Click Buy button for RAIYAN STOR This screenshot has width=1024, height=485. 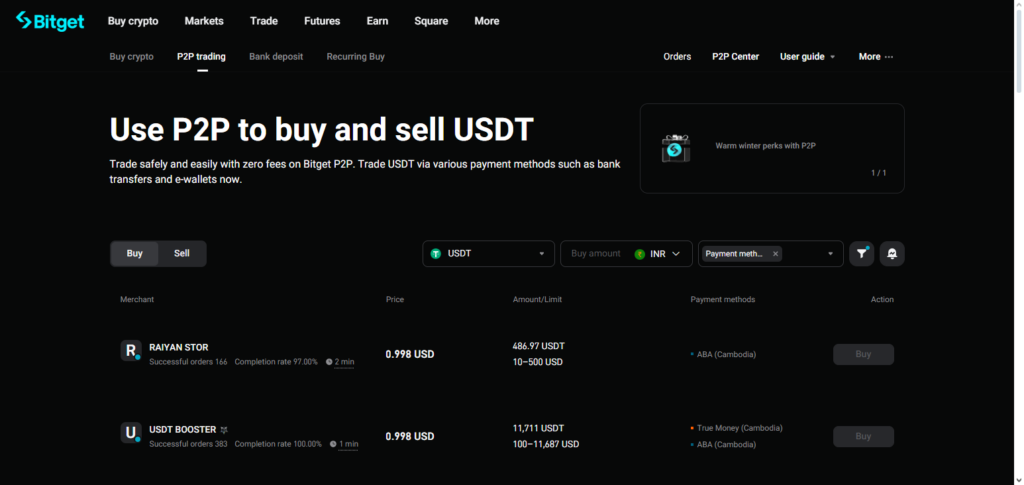point(863,354)
